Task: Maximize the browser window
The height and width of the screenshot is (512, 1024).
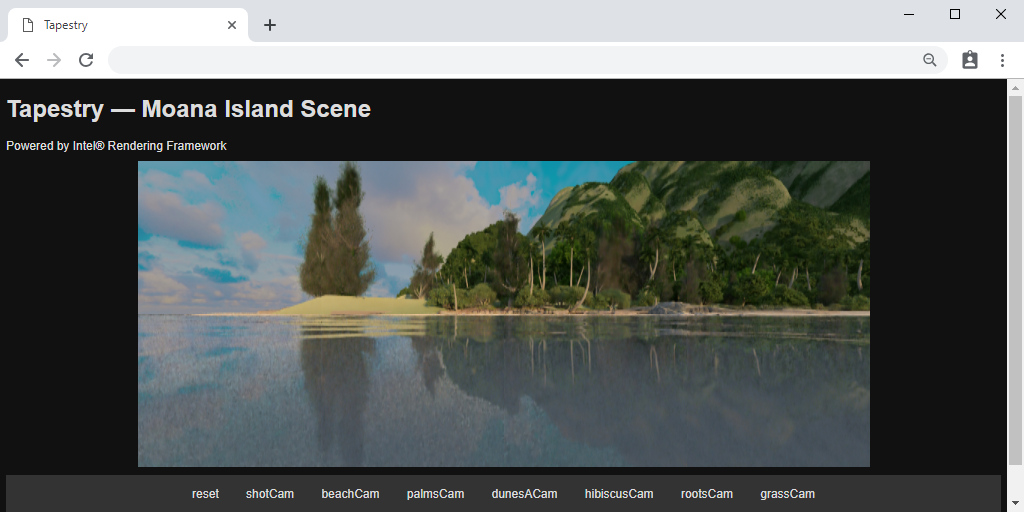Action: point(955,14)
